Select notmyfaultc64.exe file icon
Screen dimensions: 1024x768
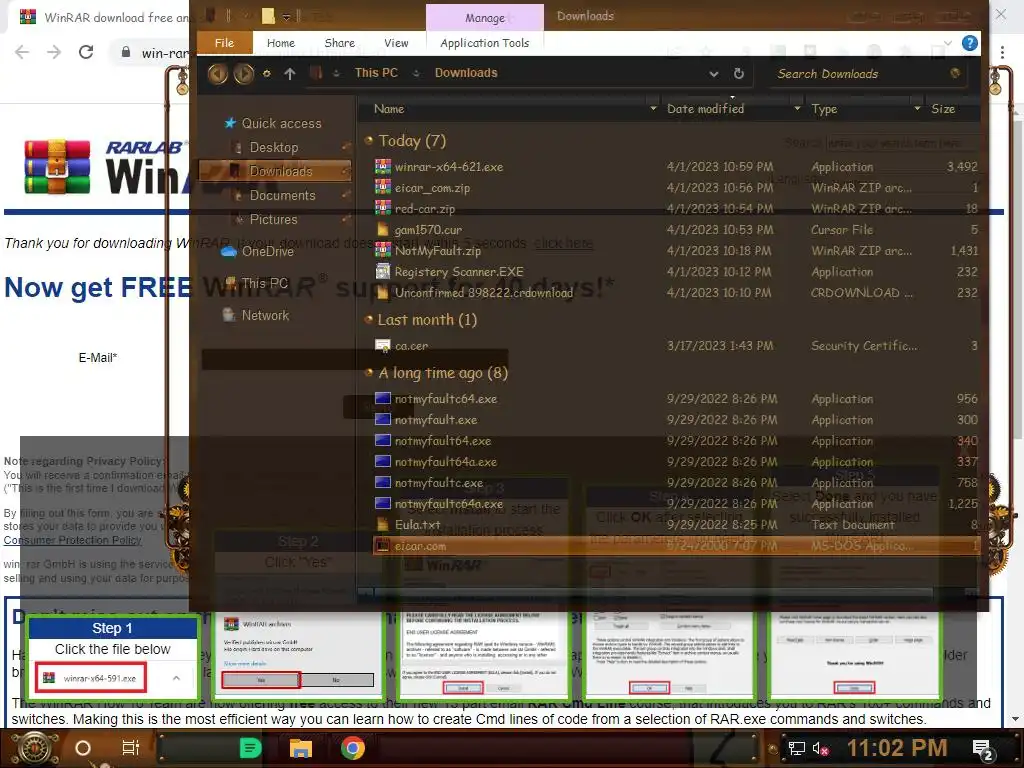383,398
